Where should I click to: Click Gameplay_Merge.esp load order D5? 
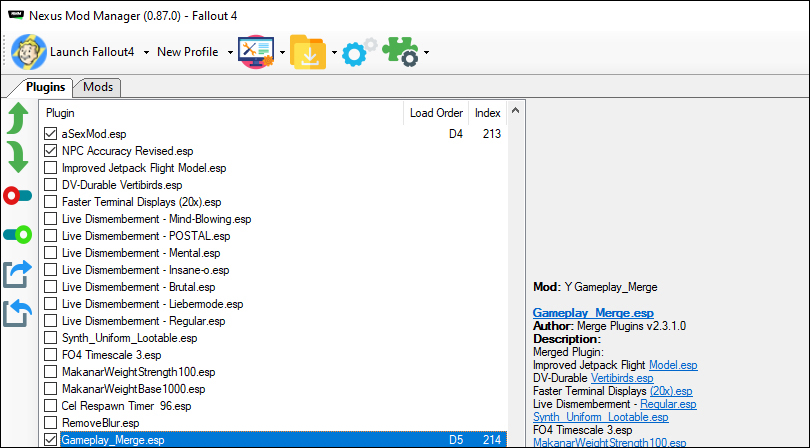456,440
